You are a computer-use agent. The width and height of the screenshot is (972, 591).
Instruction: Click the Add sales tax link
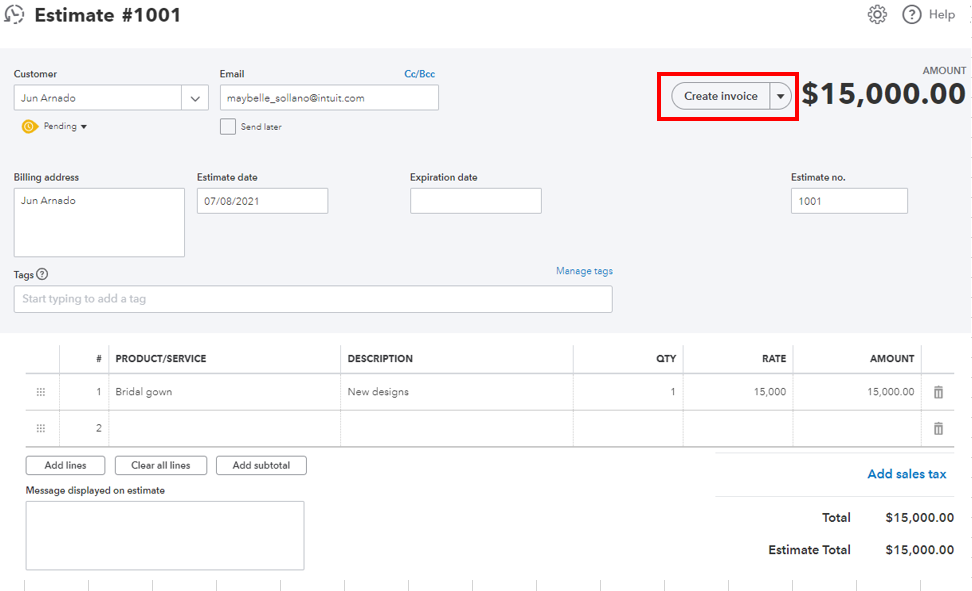(x=906, y=474)
